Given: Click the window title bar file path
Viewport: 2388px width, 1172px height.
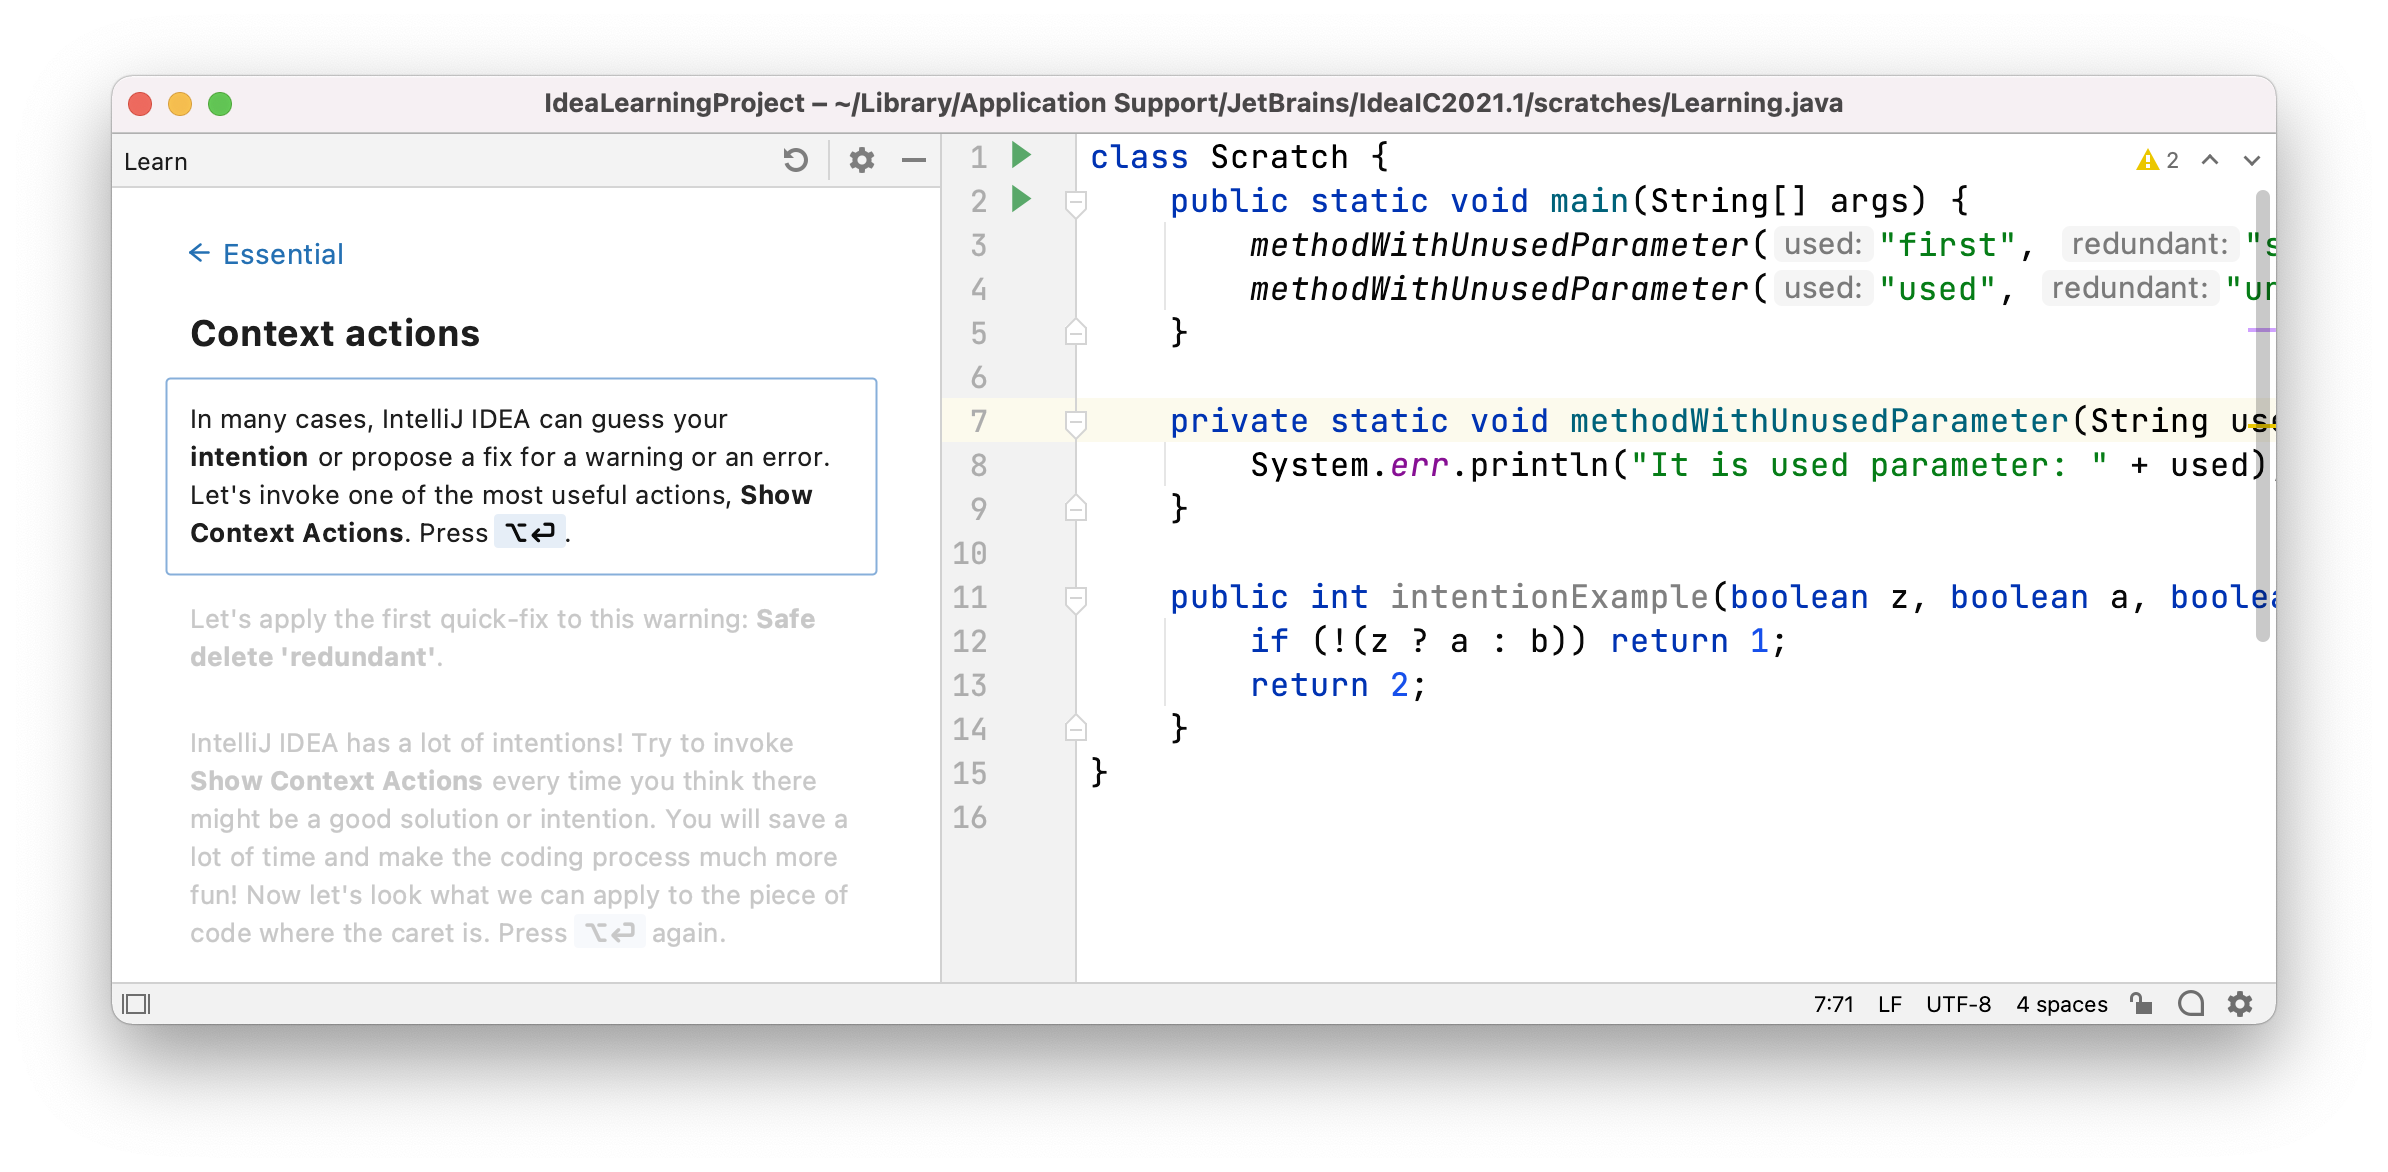Looking at the screenshot, I should pos(1193,103).
